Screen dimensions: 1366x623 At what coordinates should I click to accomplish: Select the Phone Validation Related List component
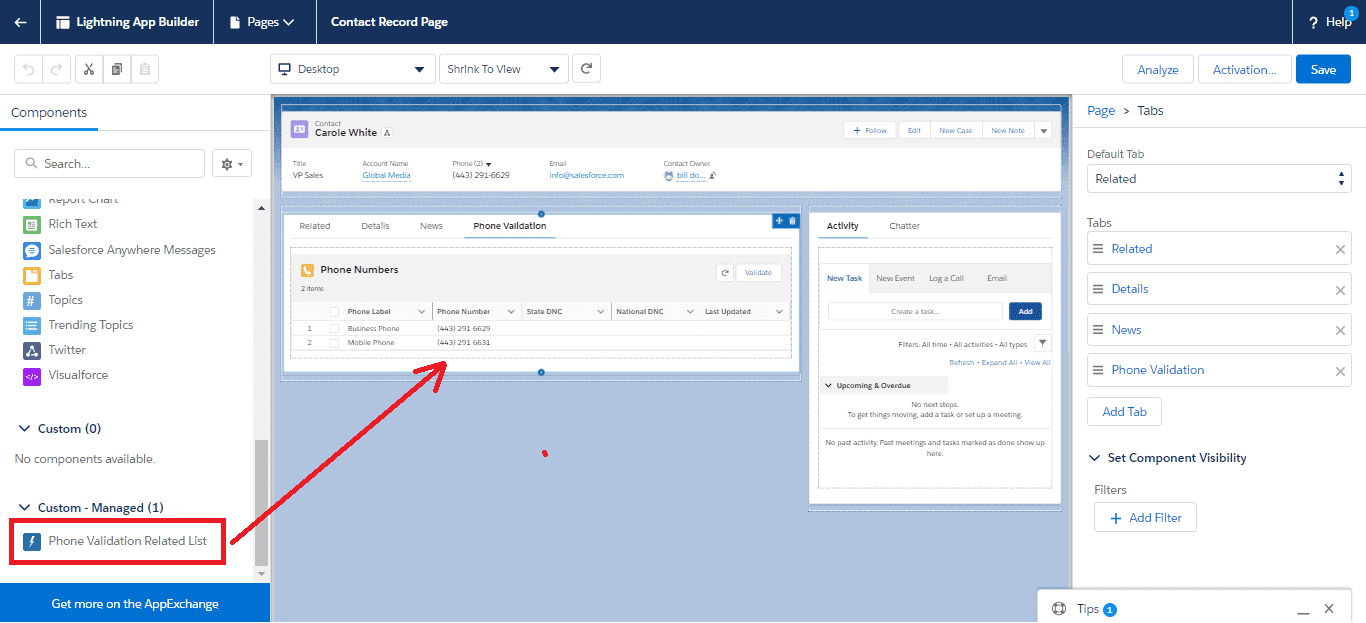click(x=127, y=541)
